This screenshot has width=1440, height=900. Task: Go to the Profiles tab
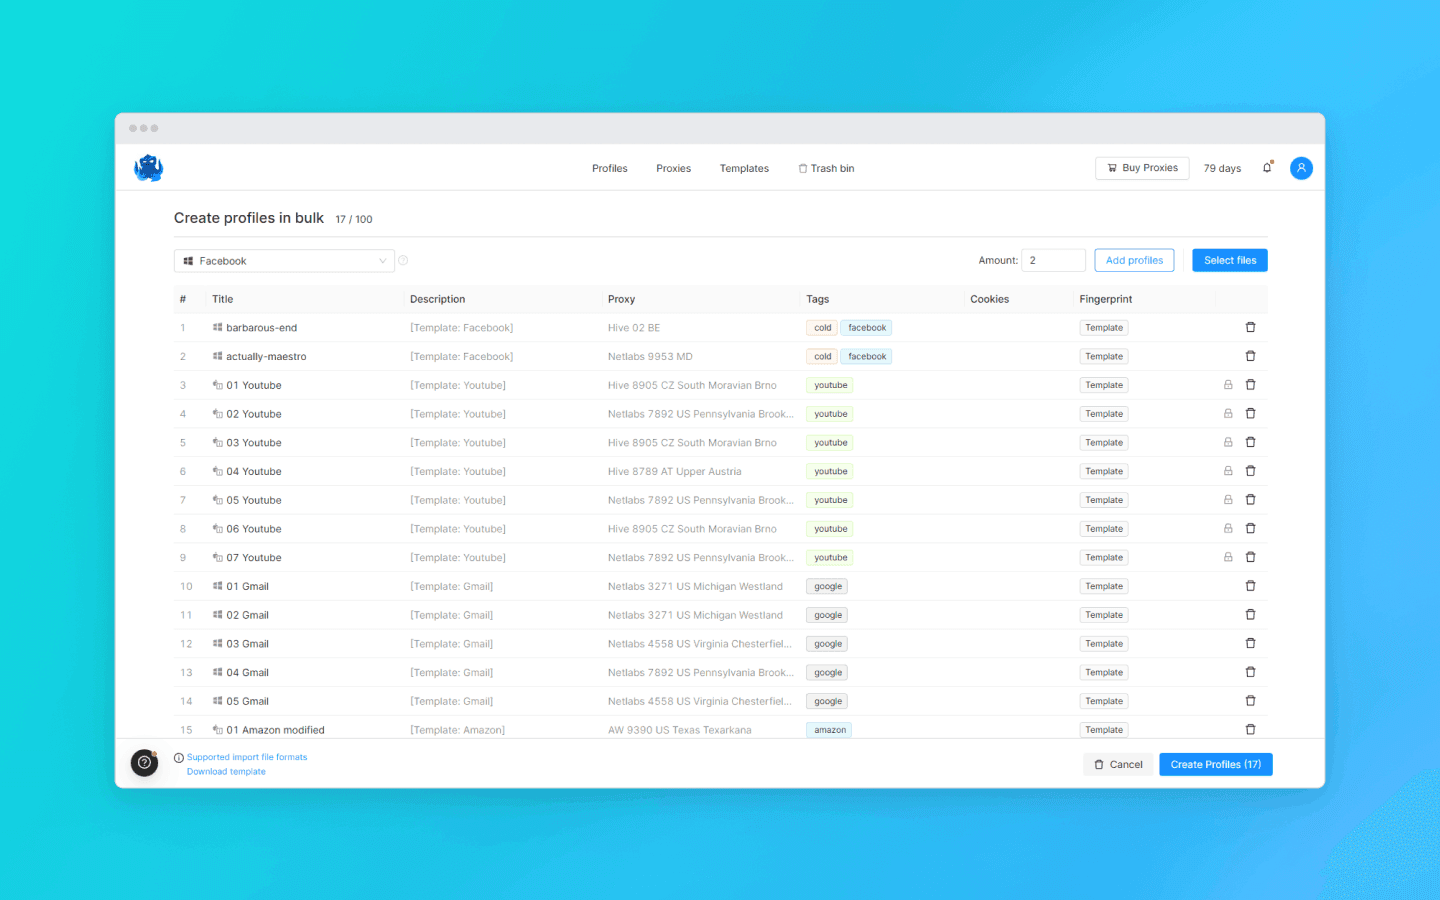(610, 168)
